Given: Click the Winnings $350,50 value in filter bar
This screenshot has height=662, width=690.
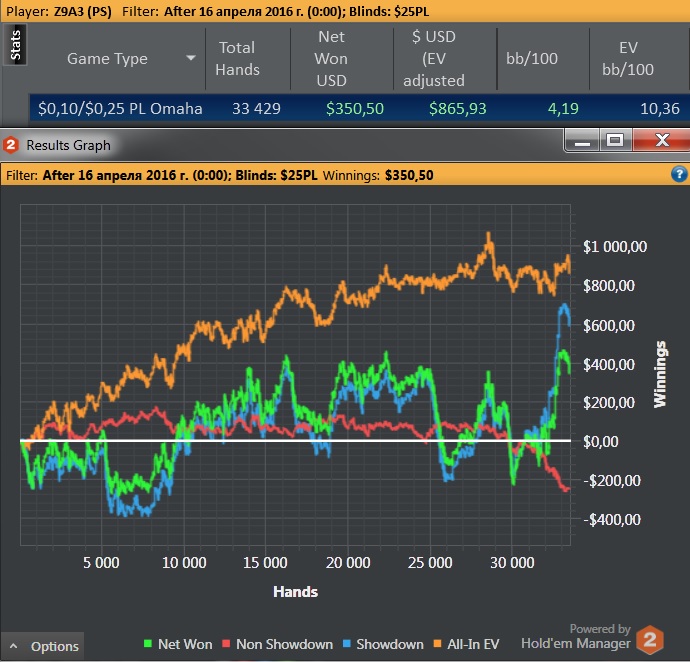Looking at the screenshot, I should click(x=409, y=176).
